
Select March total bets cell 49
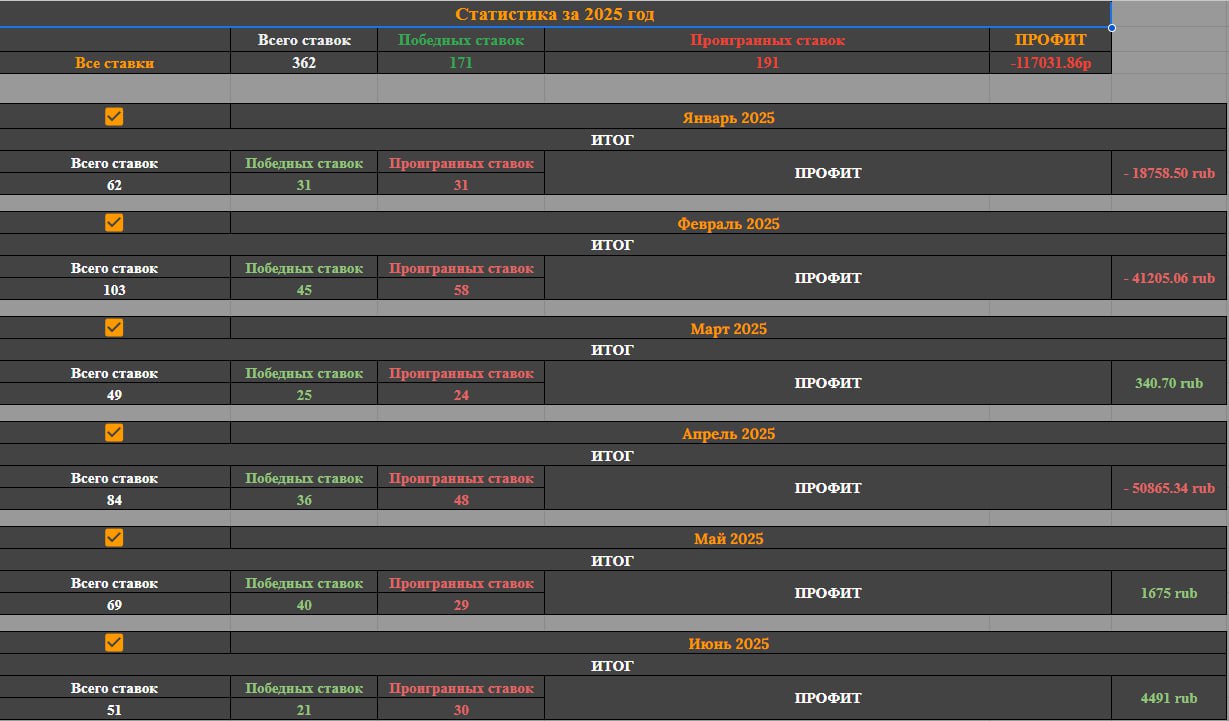(115, 395)
